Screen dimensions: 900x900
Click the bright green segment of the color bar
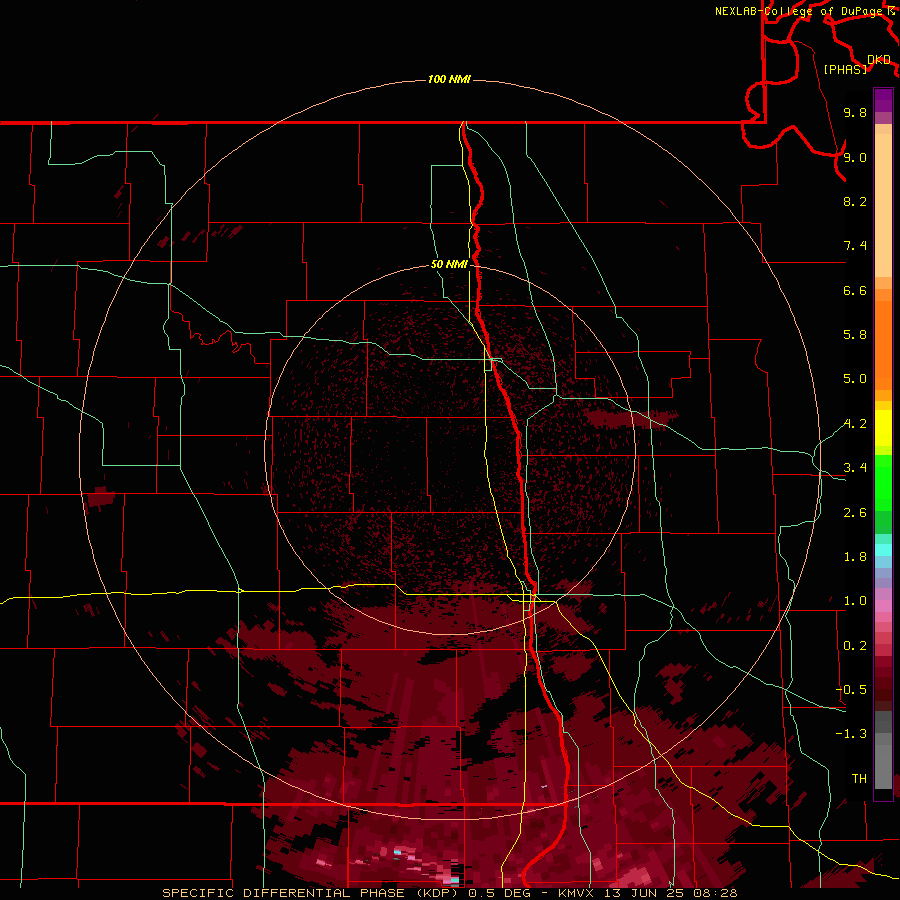[x=883, y=482]
